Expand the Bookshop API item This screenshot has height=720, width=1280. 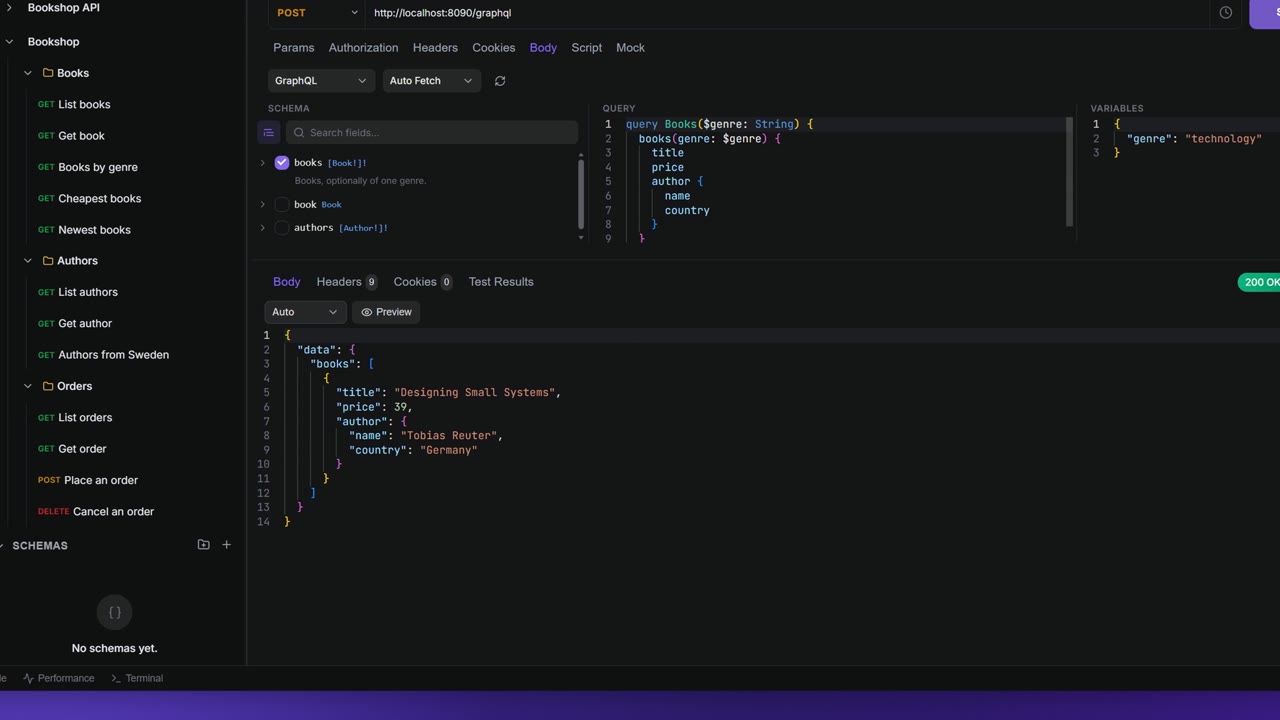tap(9, 8)
